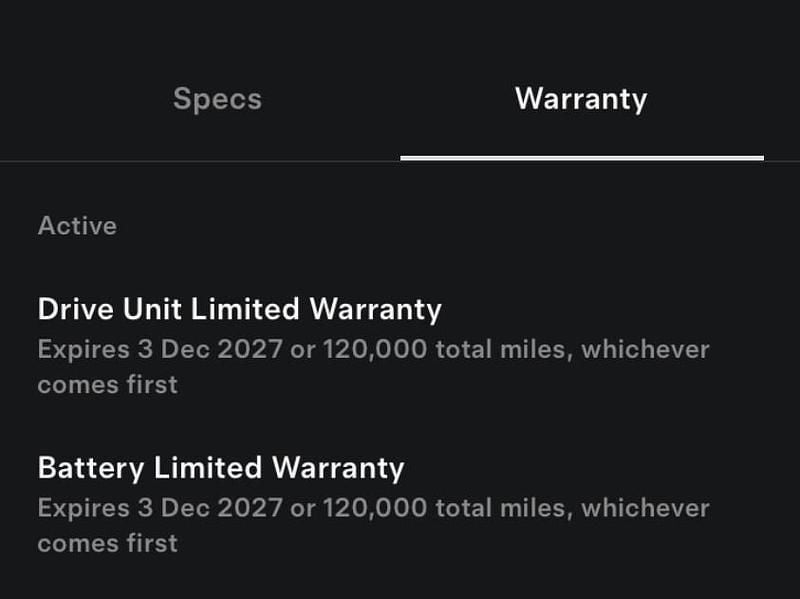Image resolution: width=800 pixels, height=599 pixels.
Task: Click "Expires" under Battery Limited Warranty
Action: click(84, 508)
